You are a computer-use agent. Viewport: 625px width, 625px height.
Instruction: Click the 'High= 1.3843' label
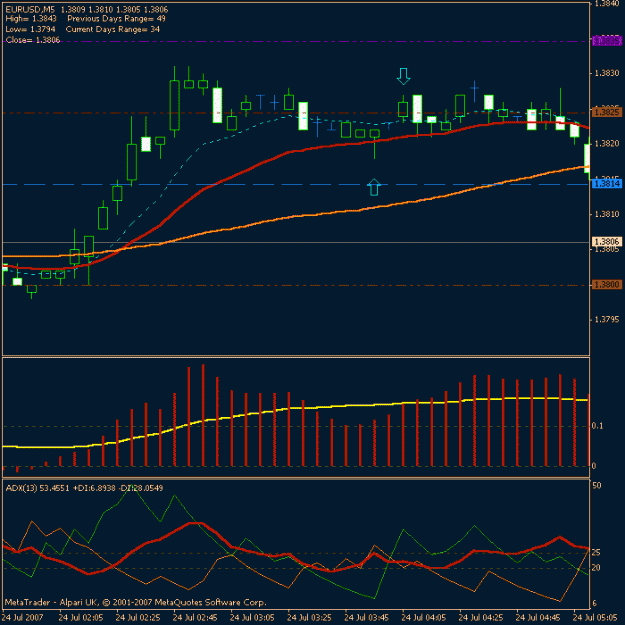click(x=31, y=19)
